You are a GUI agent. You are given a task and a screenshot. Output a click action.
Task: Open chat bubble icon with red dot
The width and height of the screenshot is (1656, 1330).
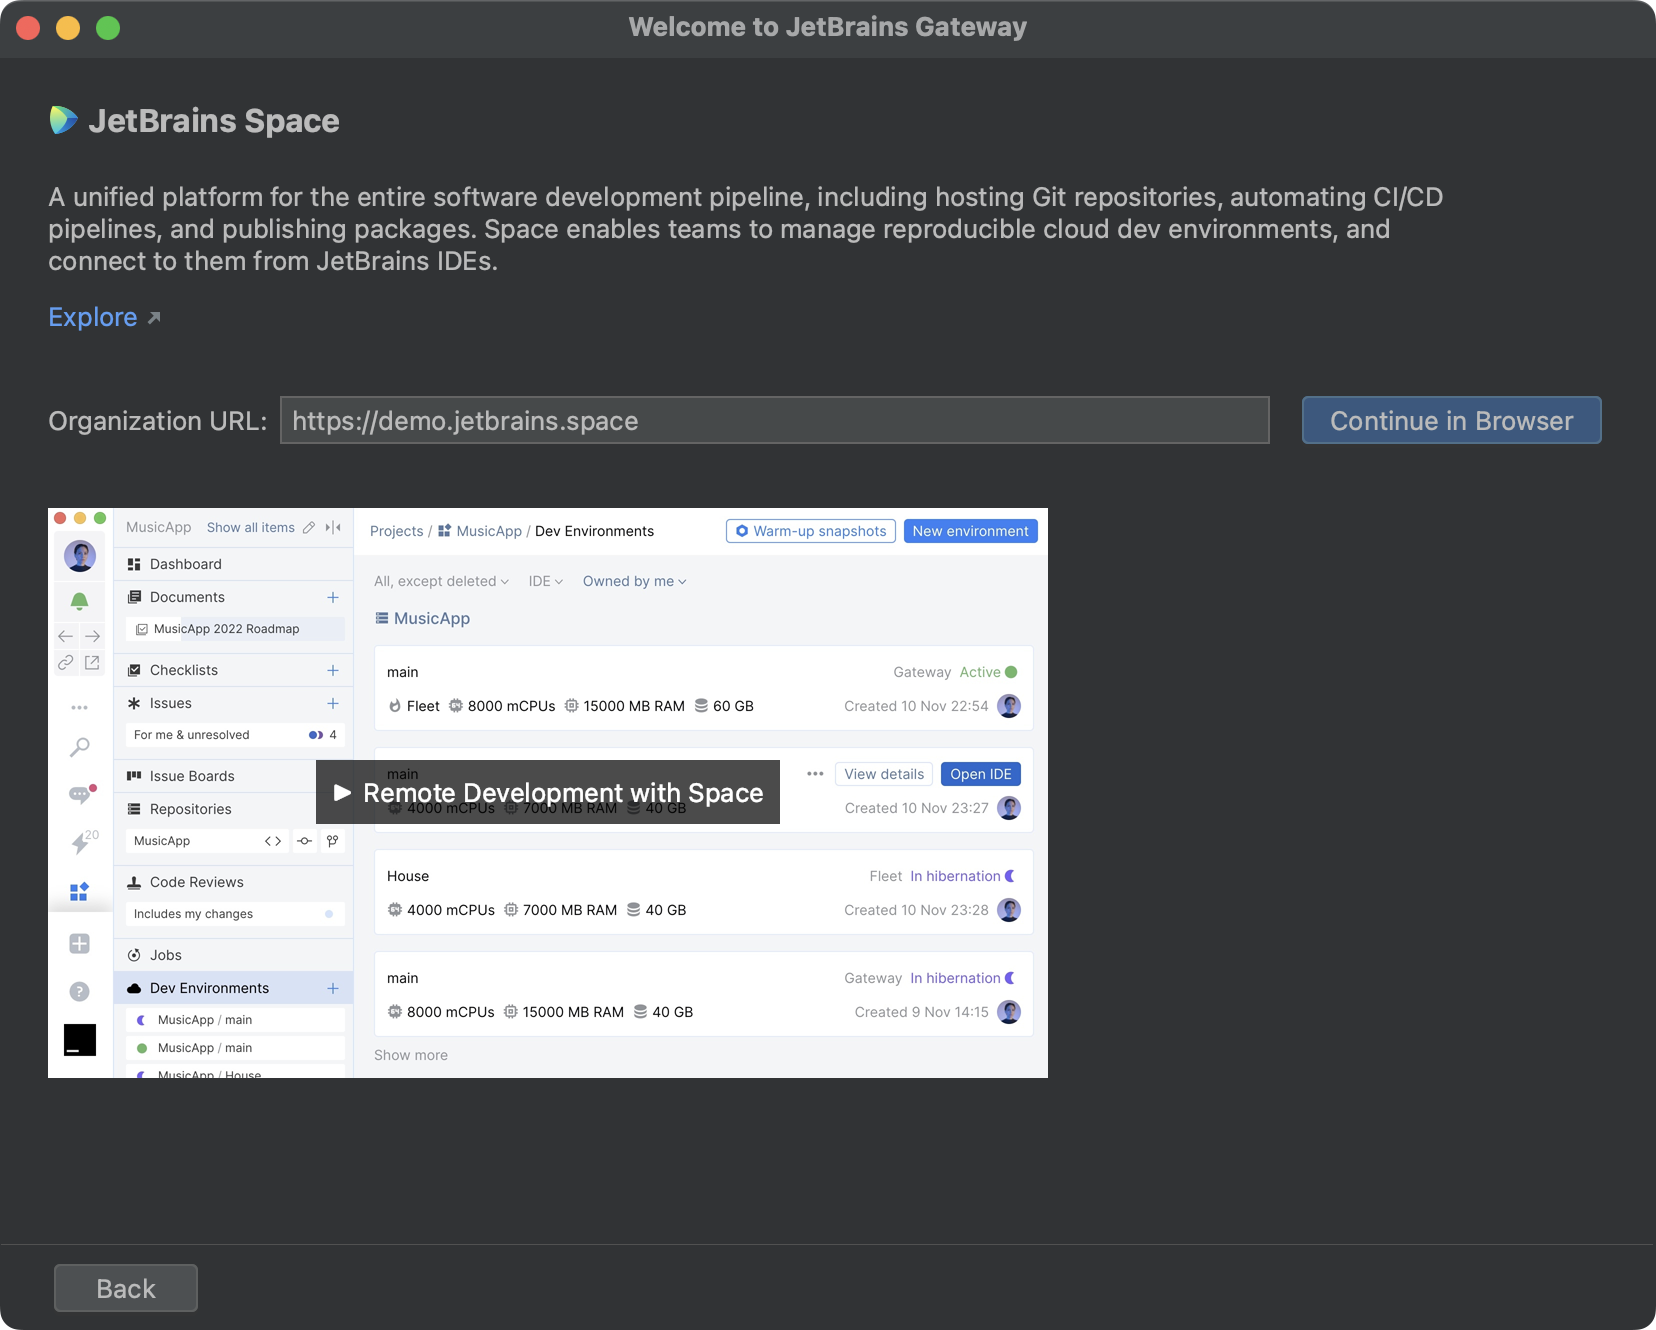click(80, 794)
